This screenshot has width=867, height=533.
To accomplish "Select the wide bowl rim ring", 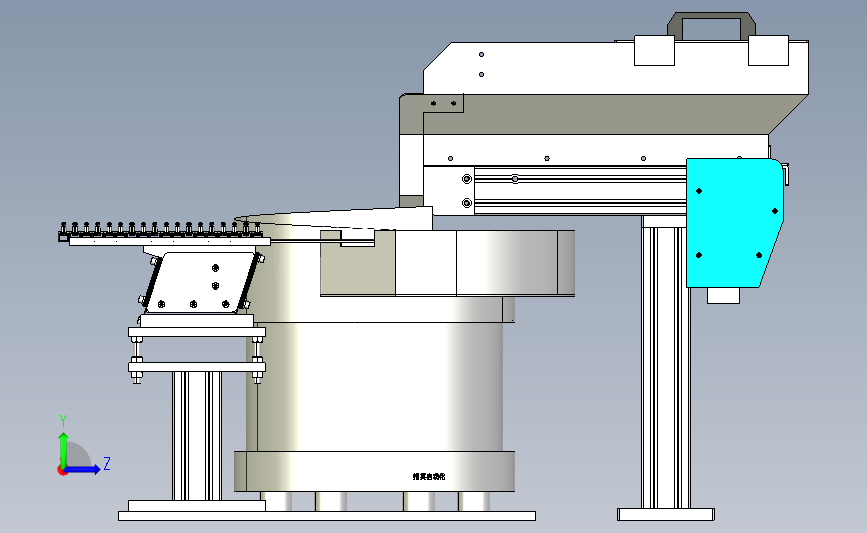I will tap(448, 263).
